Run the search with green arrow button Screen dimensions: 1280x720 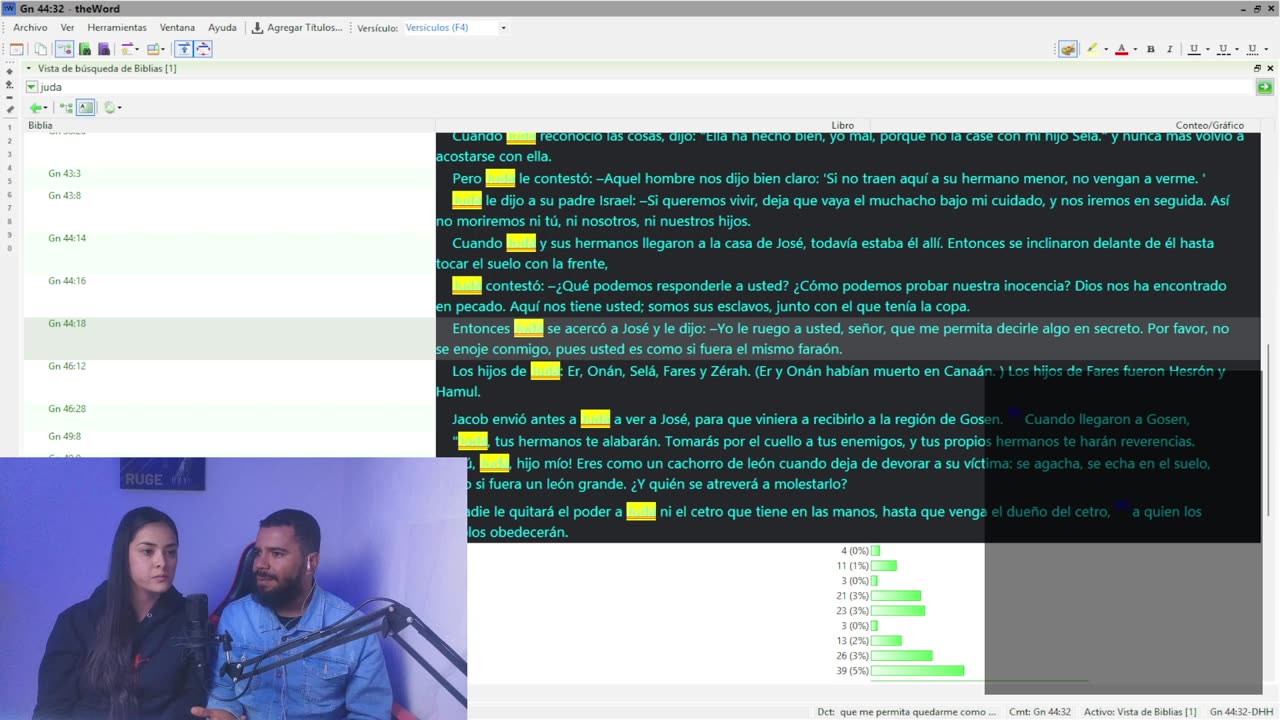point(1264,87)
